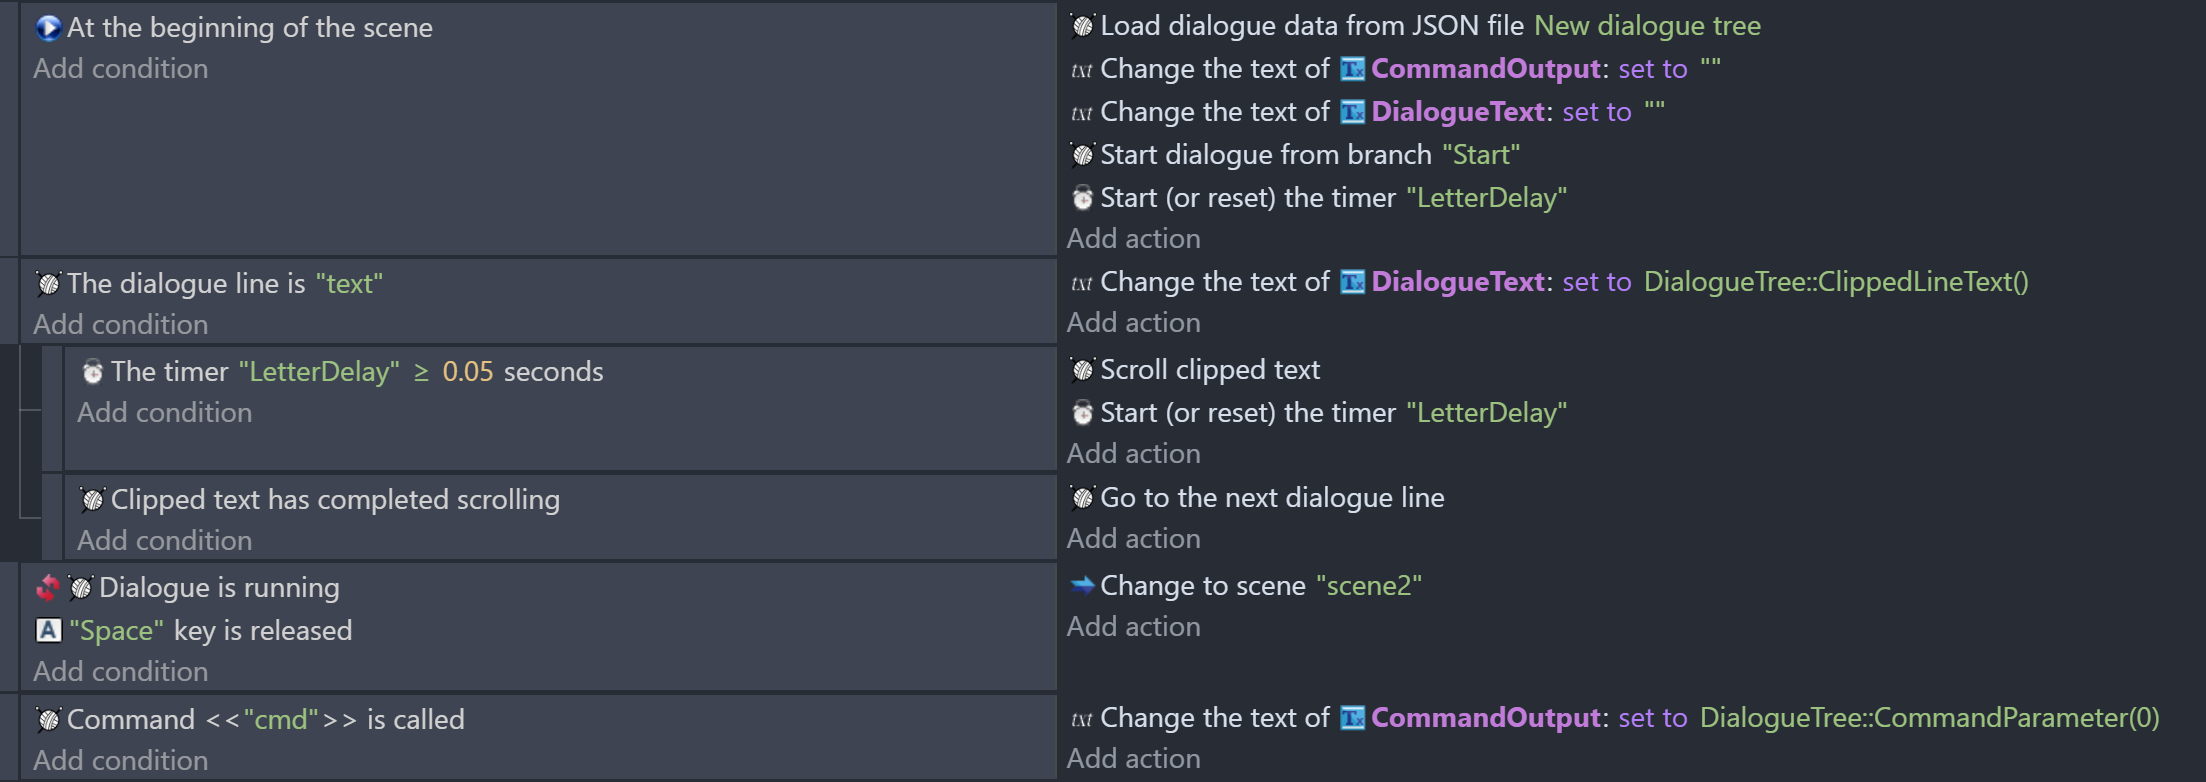The height and width of the screenshot is (782, 2206).
Task: Click the yarn icon beside 'Load dialogue data from JSON file'
Action: point(1082,26)
